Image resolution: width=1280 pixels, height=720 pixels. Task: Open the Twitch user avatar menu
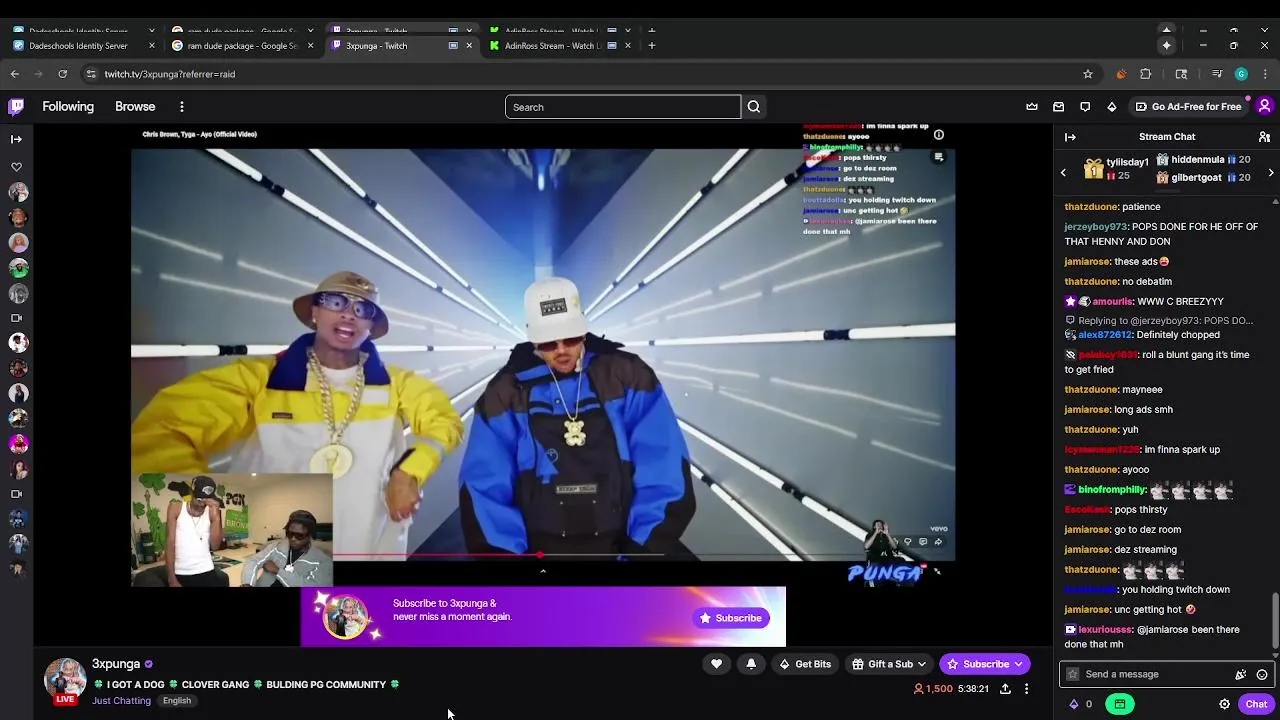(1265, 106)
